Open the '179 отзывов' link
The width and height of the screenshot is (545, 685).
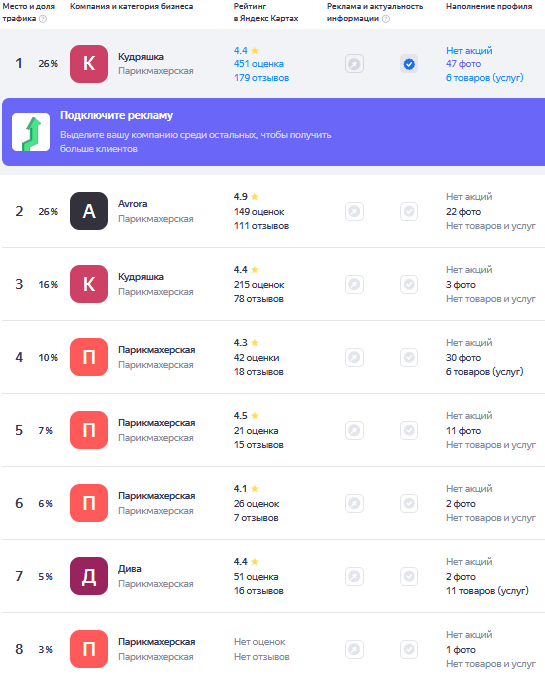tap(261, 78)
